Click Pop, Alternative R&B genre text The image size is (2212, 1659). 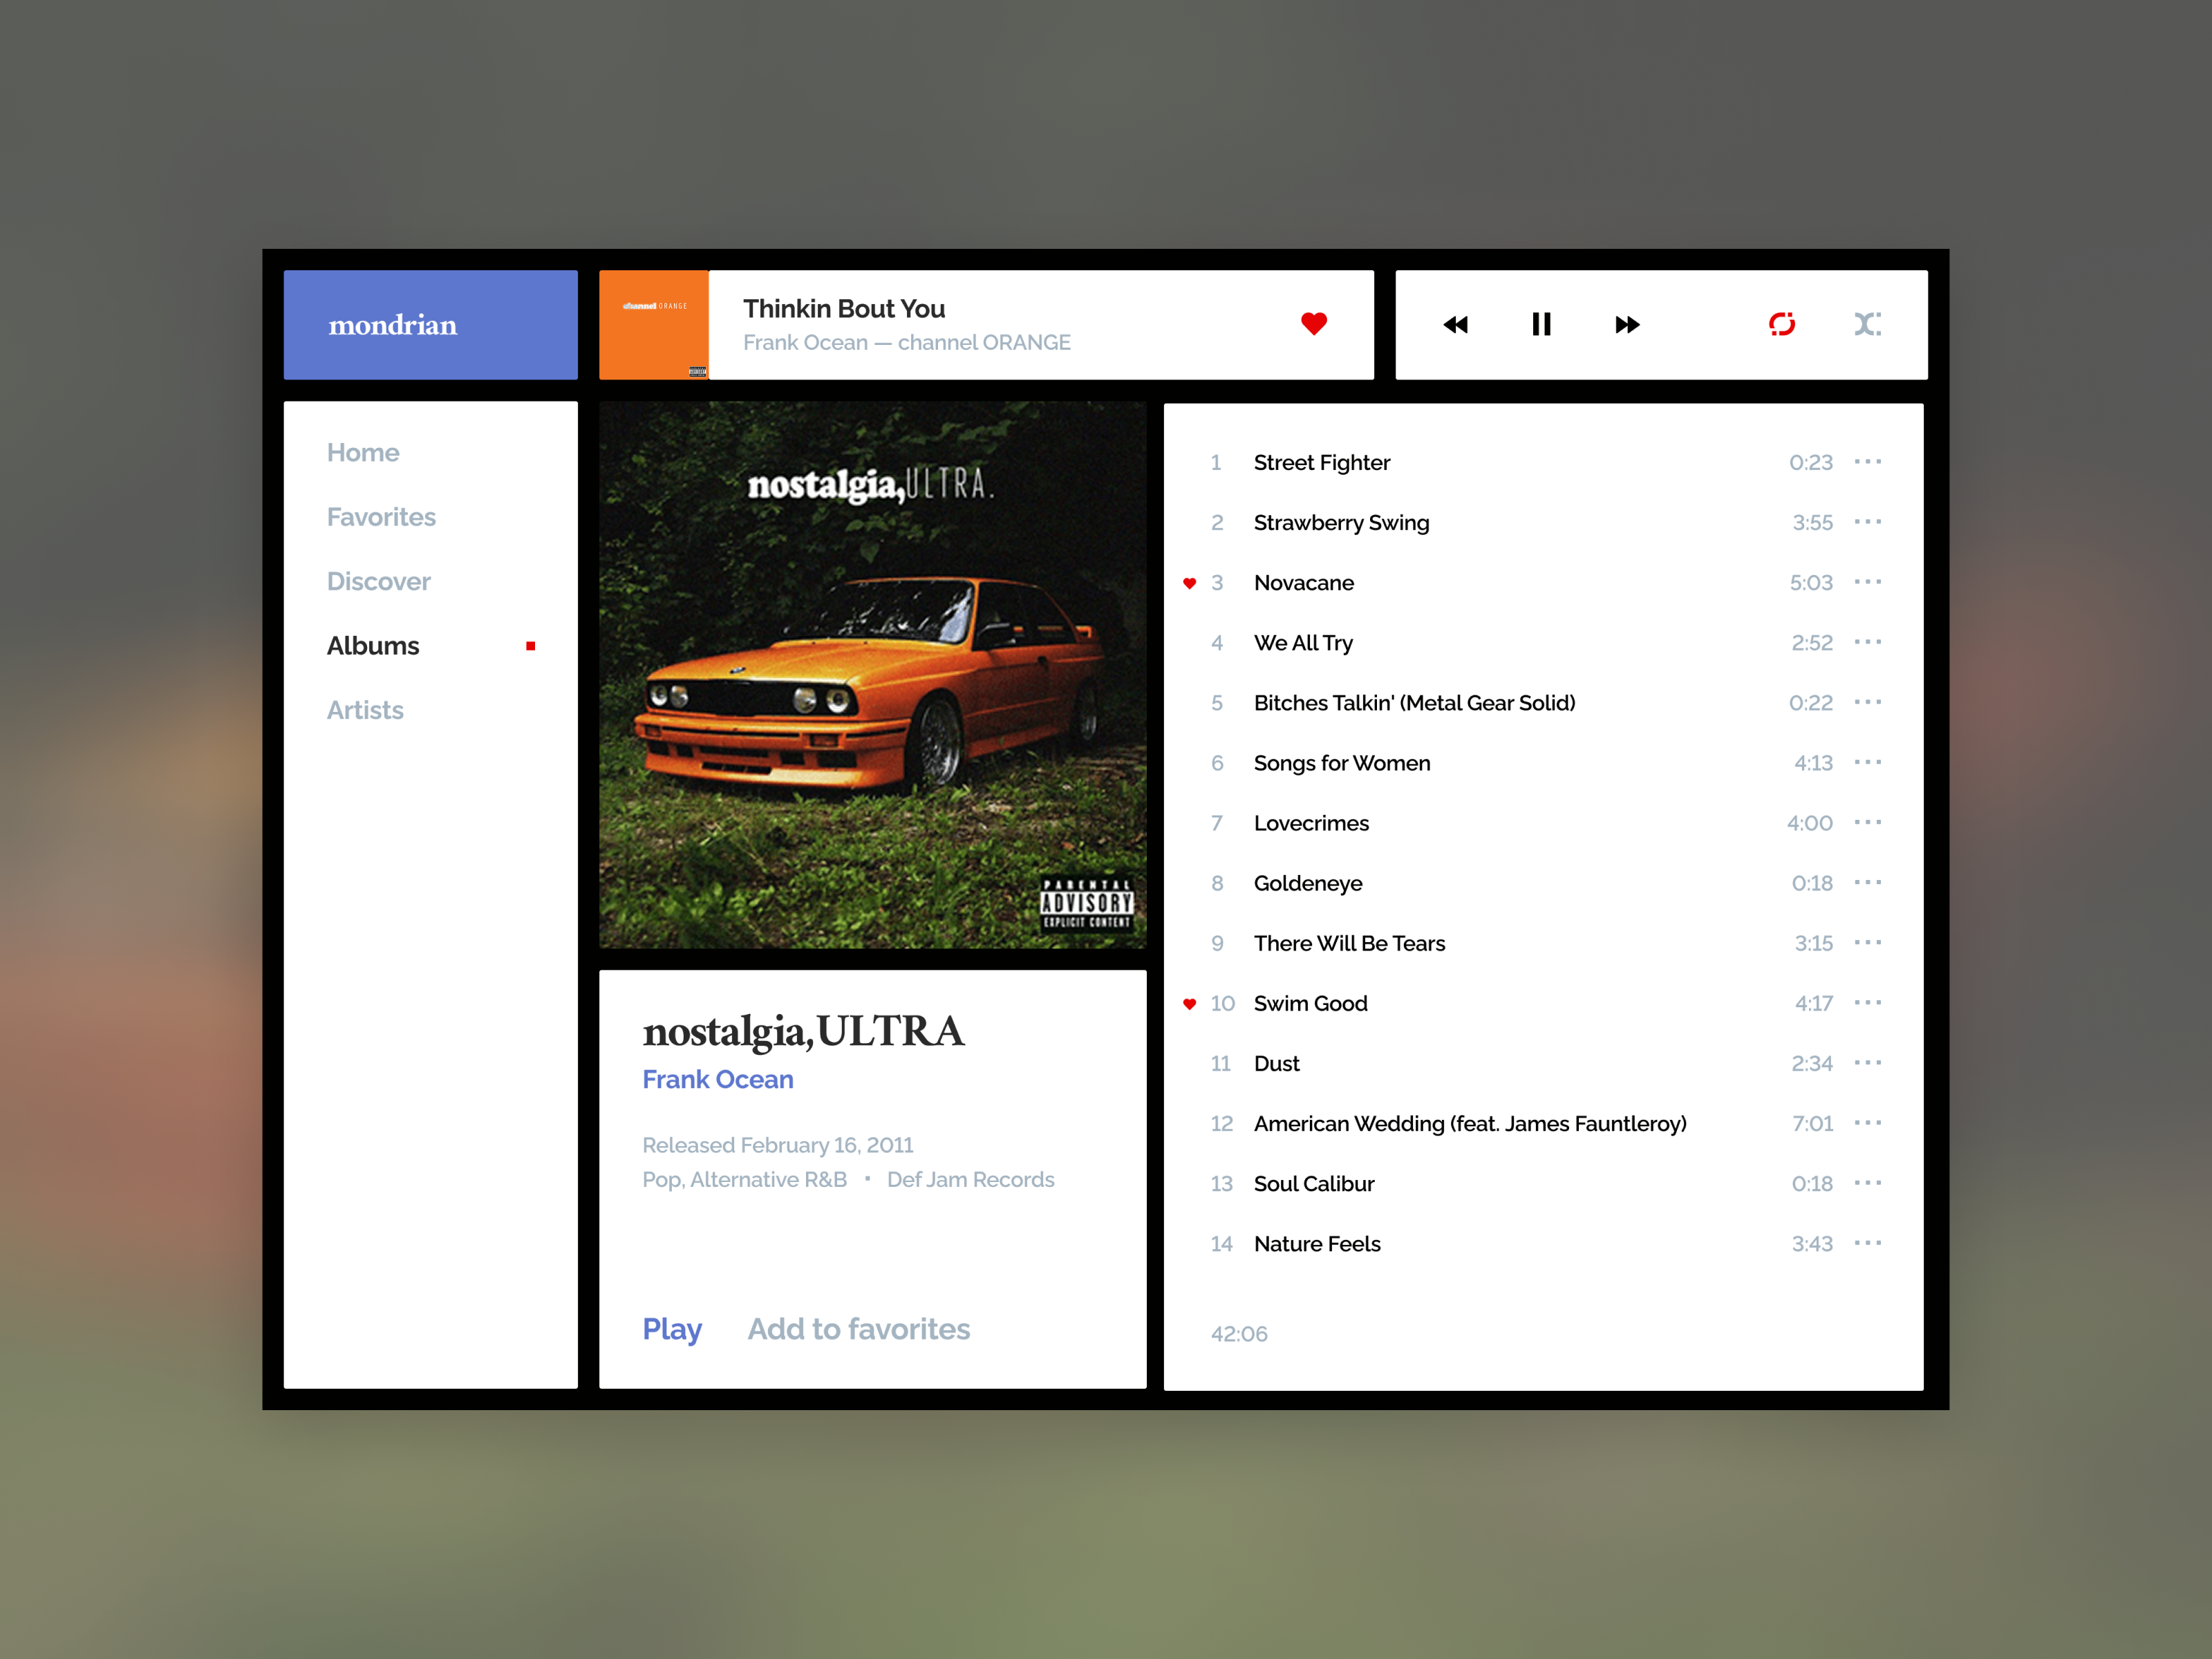coord(744,1180)
